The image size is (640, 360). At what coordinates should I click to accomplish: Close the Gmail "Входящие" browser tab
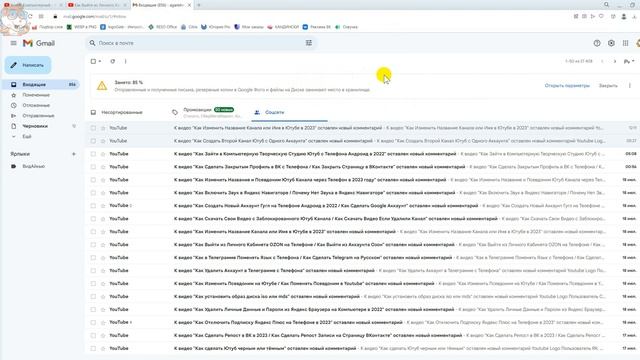(x=189, y=5)
